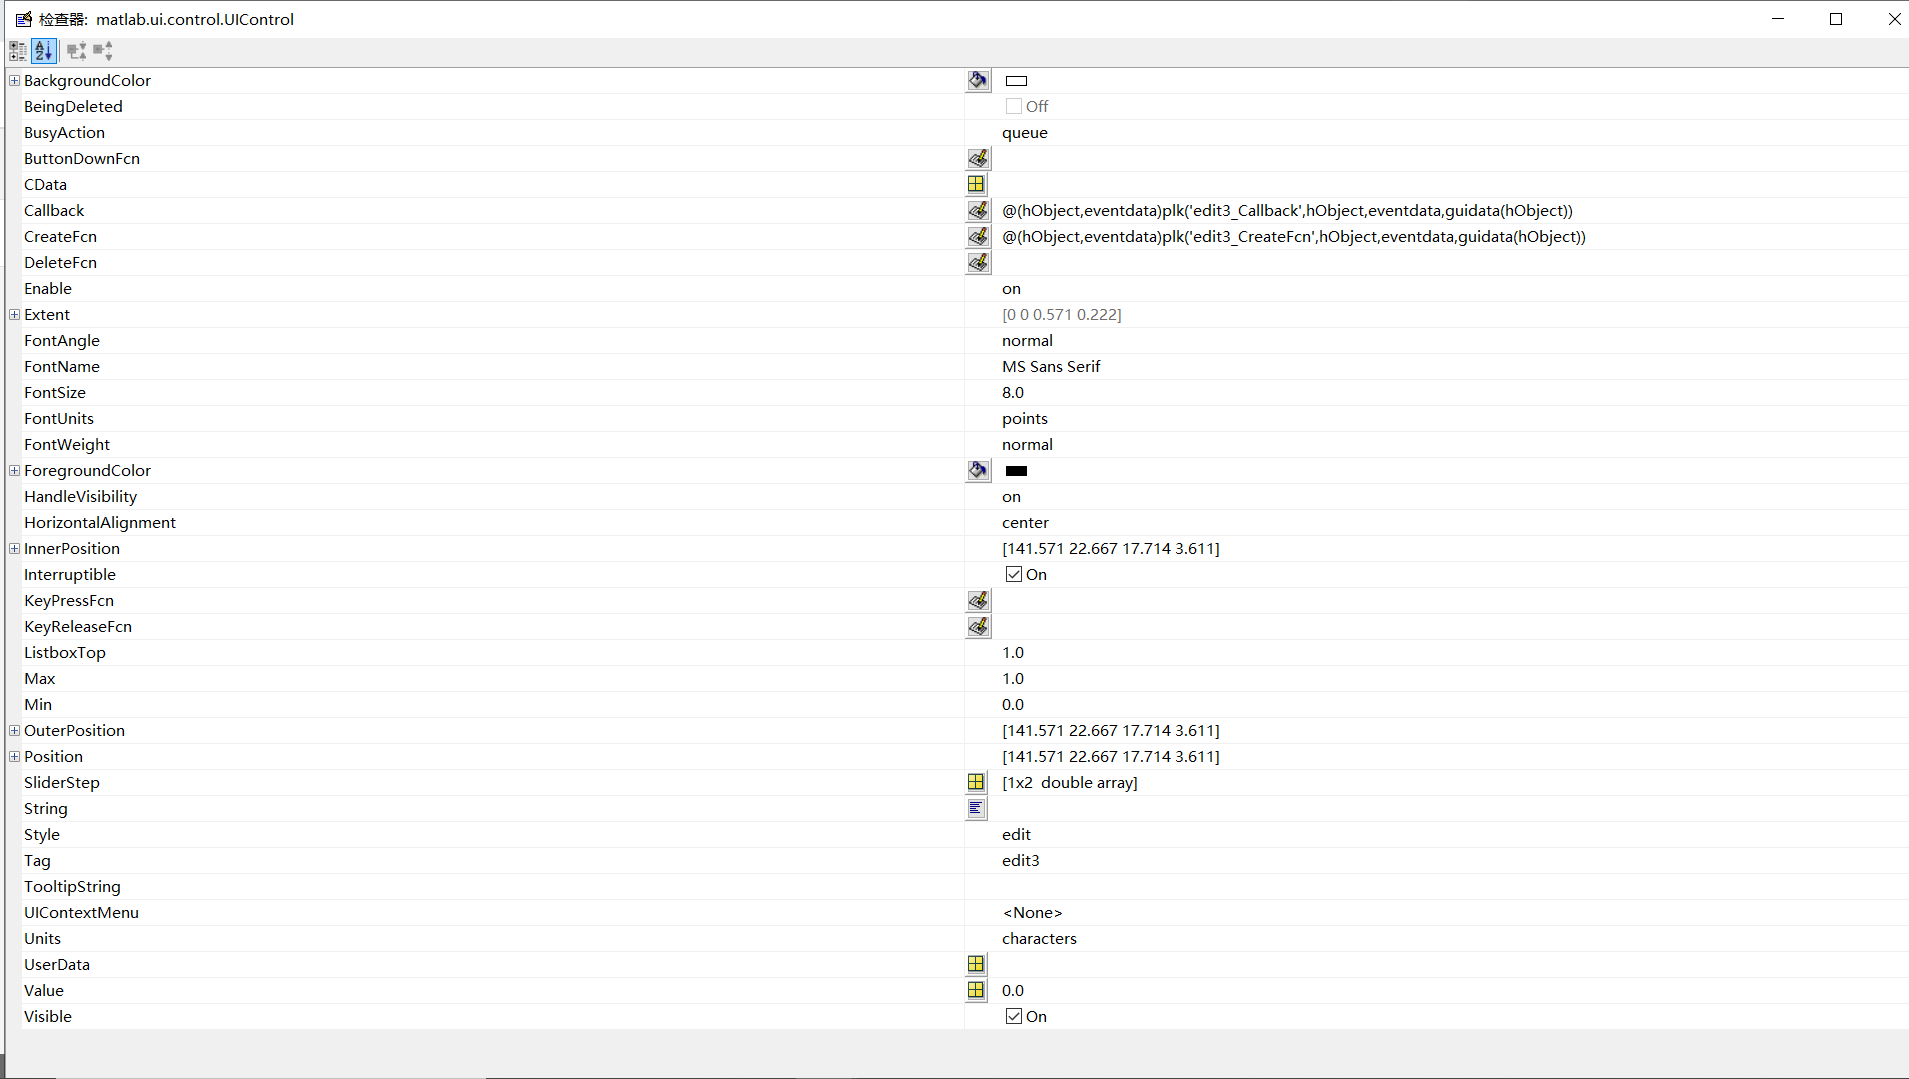
Task: Click the Extent value [0 0 0.571 0.222]
Action: pos(1061,314)
